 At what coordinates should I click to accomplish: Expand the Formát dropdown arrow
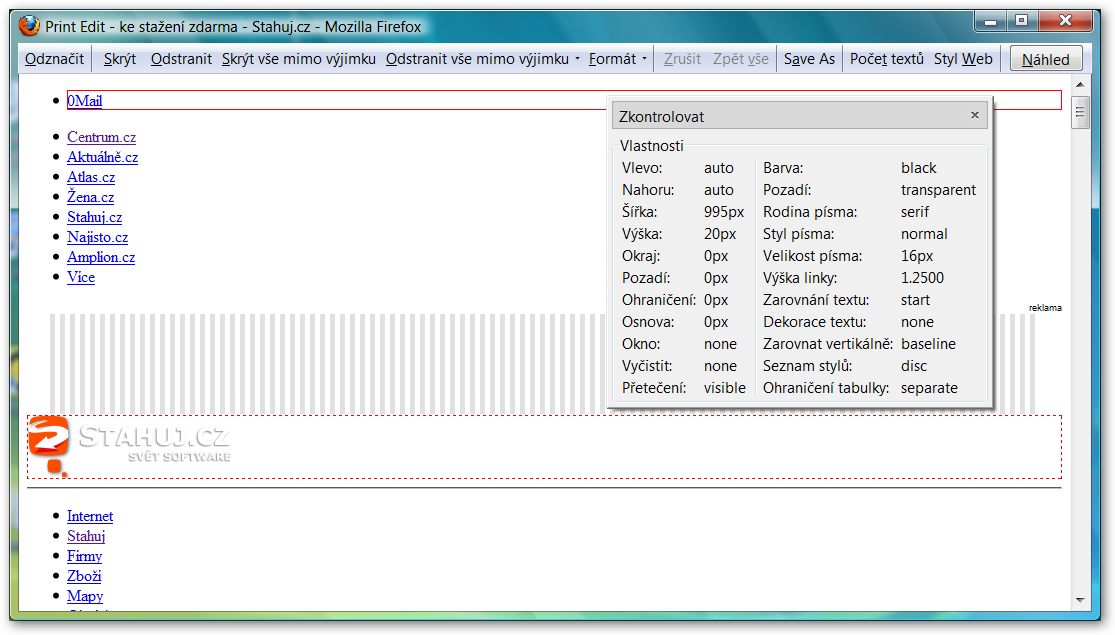[x=644, y=59]
